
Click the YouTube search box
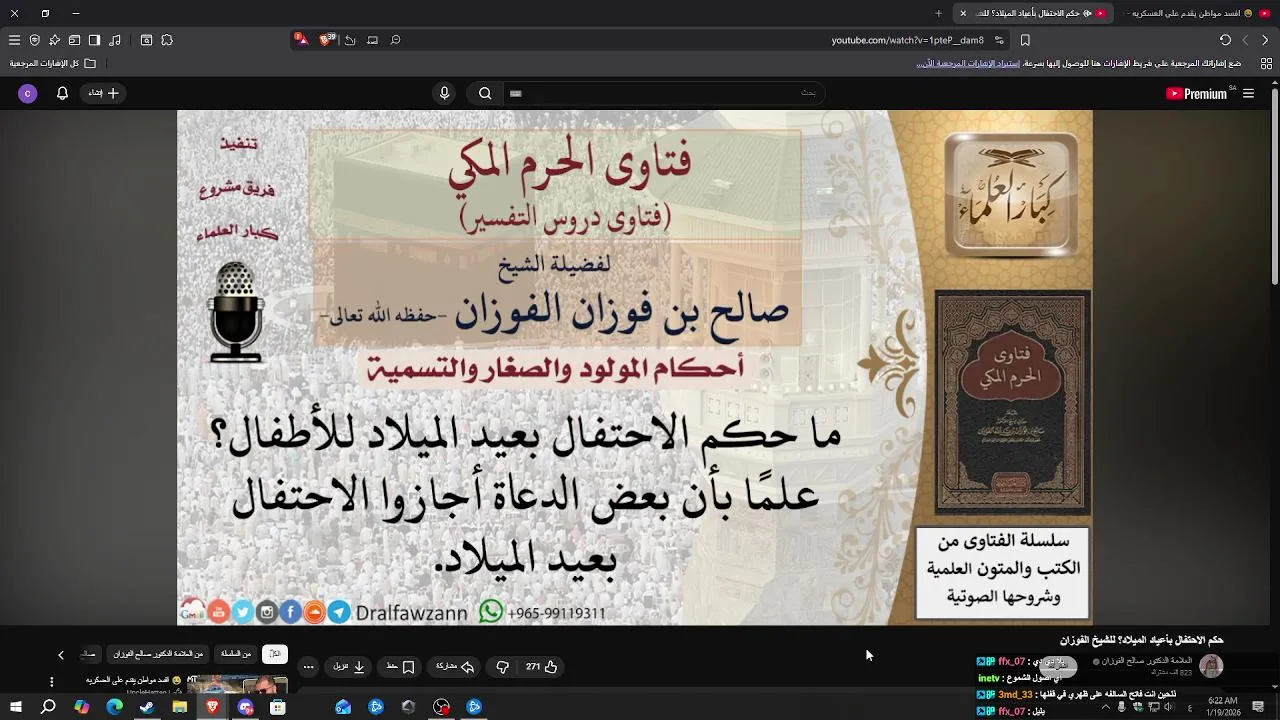coord(665,93)
